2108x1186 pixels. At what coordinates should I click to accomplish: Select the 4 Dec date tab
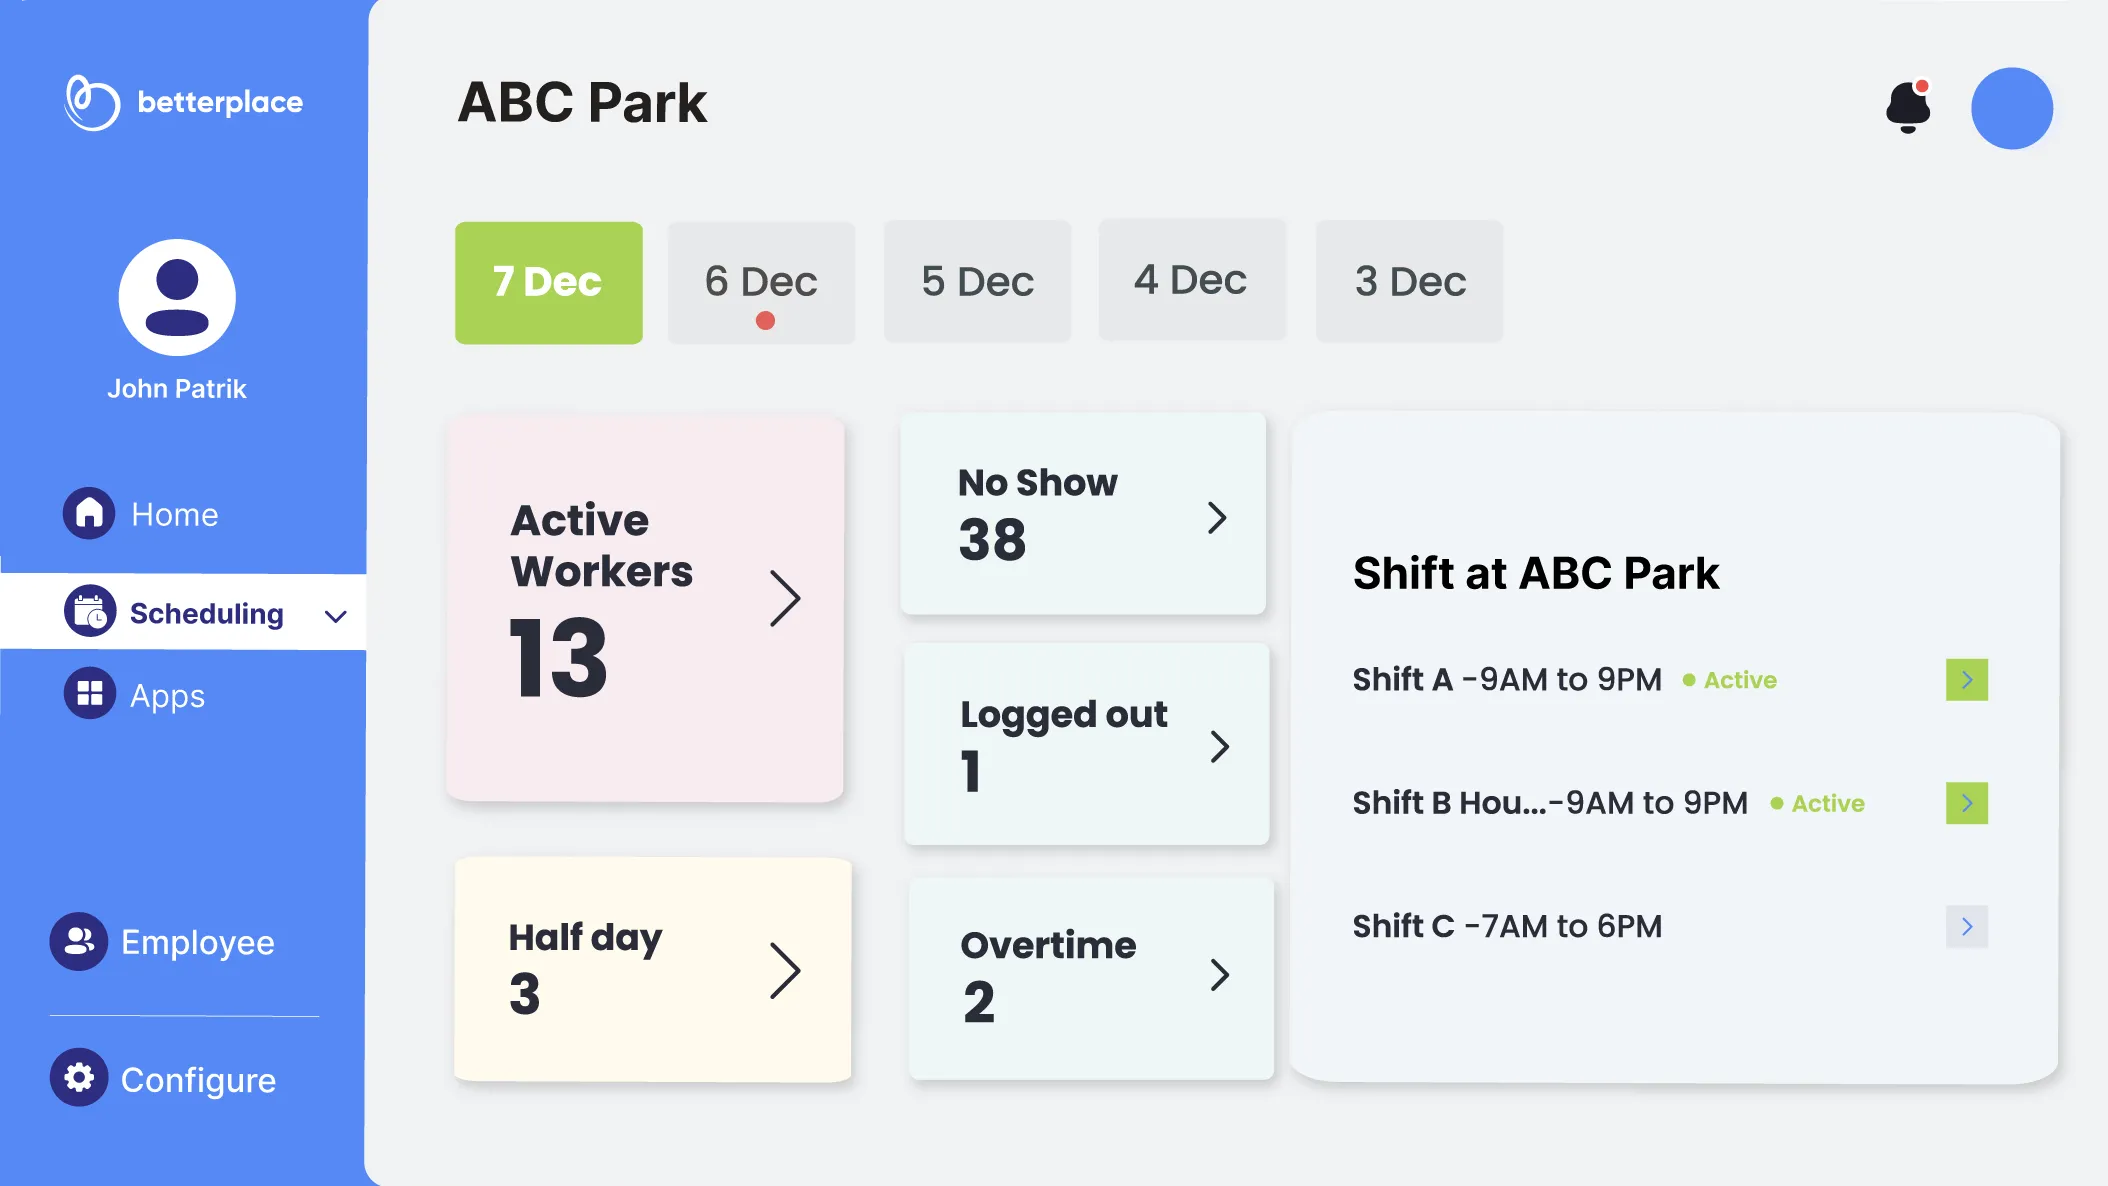pyautogui.click(x=1191, y=280)
